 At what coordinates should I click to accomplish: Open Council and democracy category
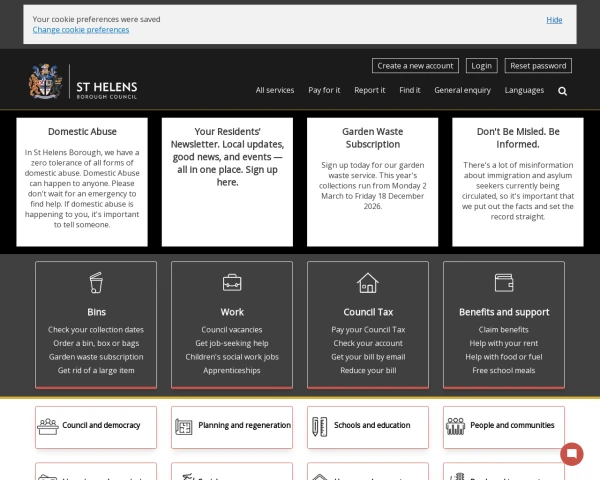click(96, 427)
